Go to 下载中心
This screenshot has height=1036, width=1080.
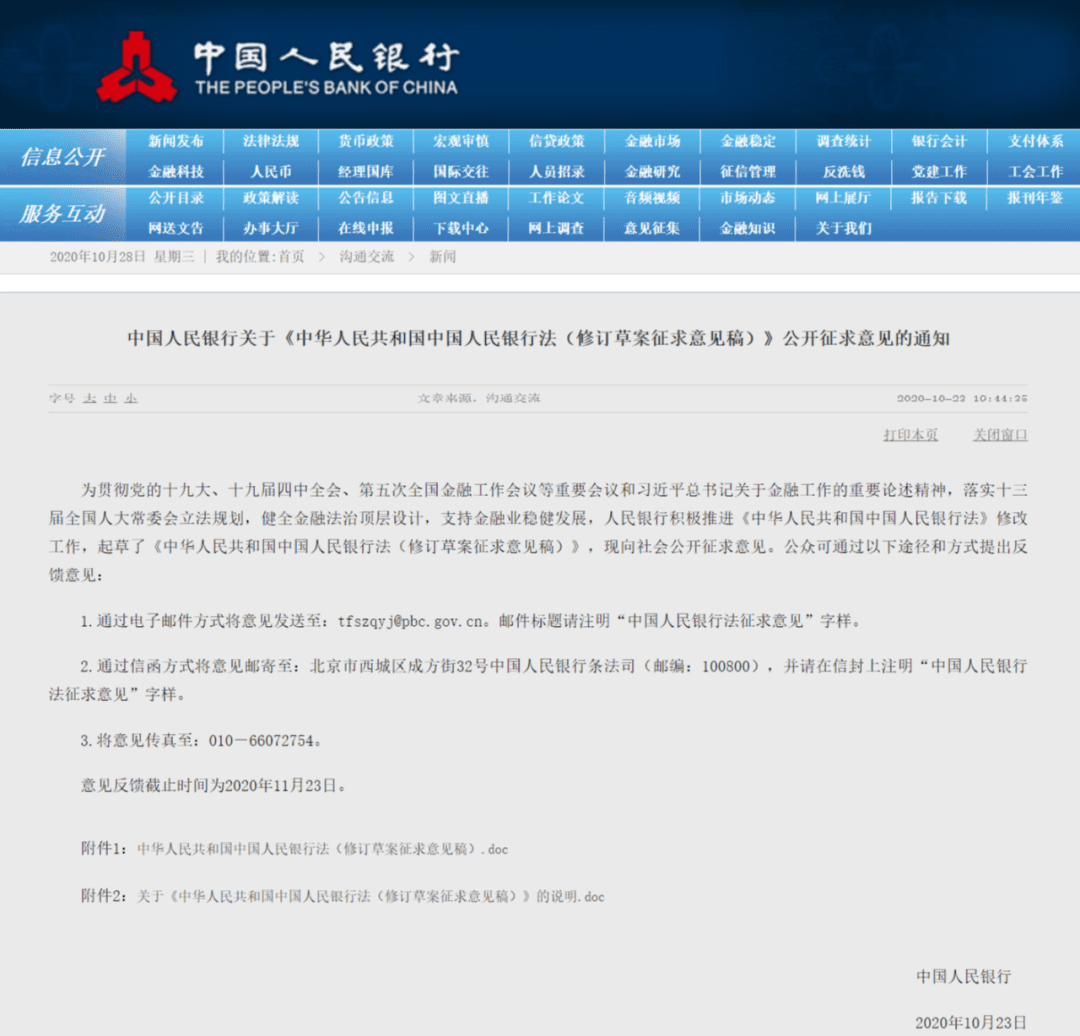pos(461,228)
